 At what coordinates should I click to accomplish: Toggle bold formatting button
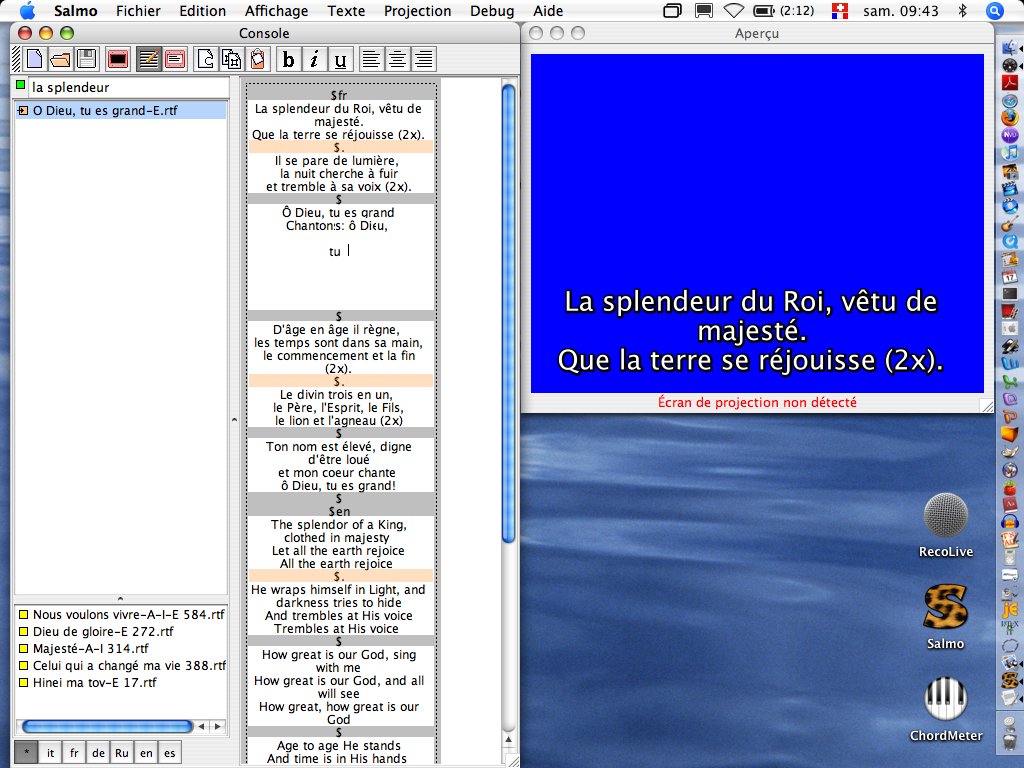288,59
